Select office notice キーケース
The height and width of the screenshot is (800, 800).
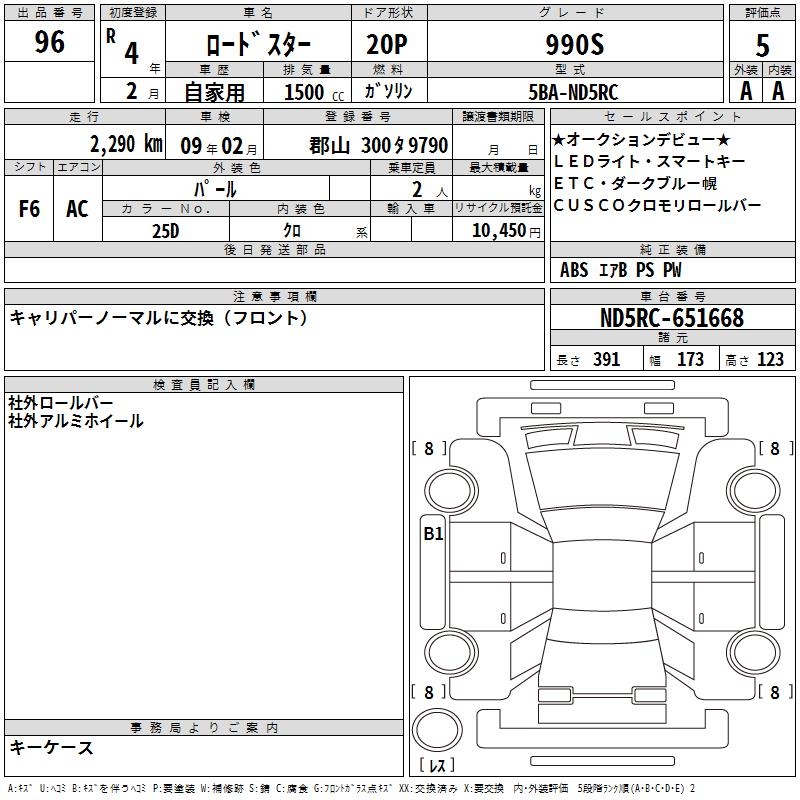click(51, 748)
